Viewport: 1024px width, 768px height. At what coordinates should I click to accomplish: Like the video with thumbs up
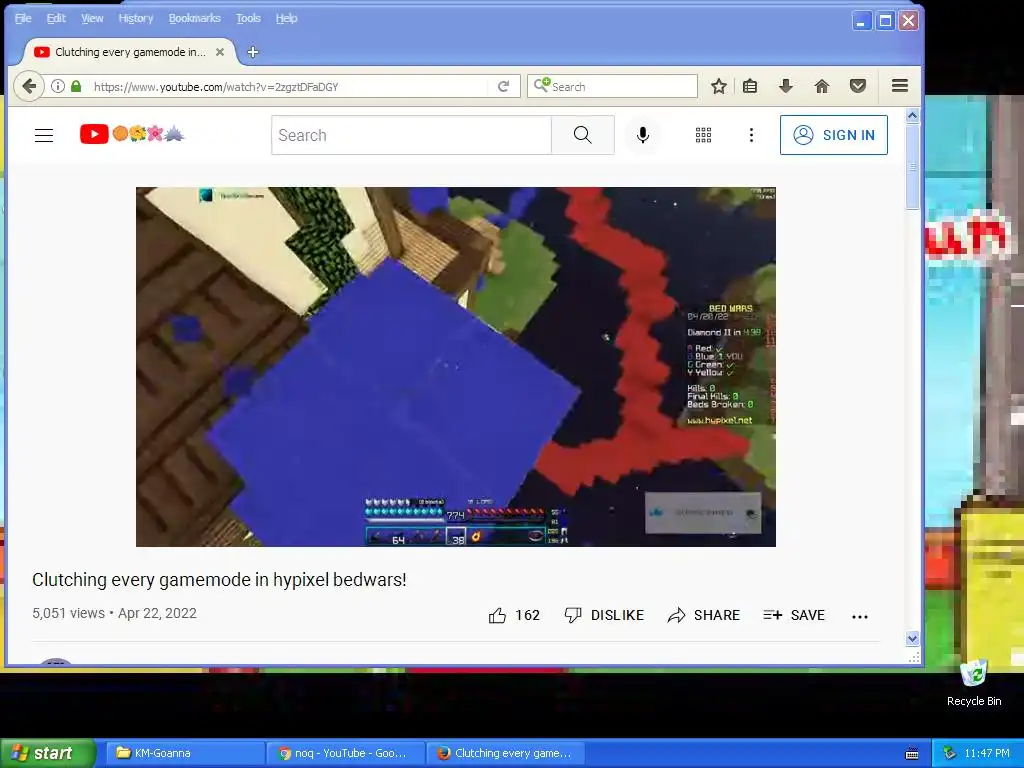click(x=514, y=615)
